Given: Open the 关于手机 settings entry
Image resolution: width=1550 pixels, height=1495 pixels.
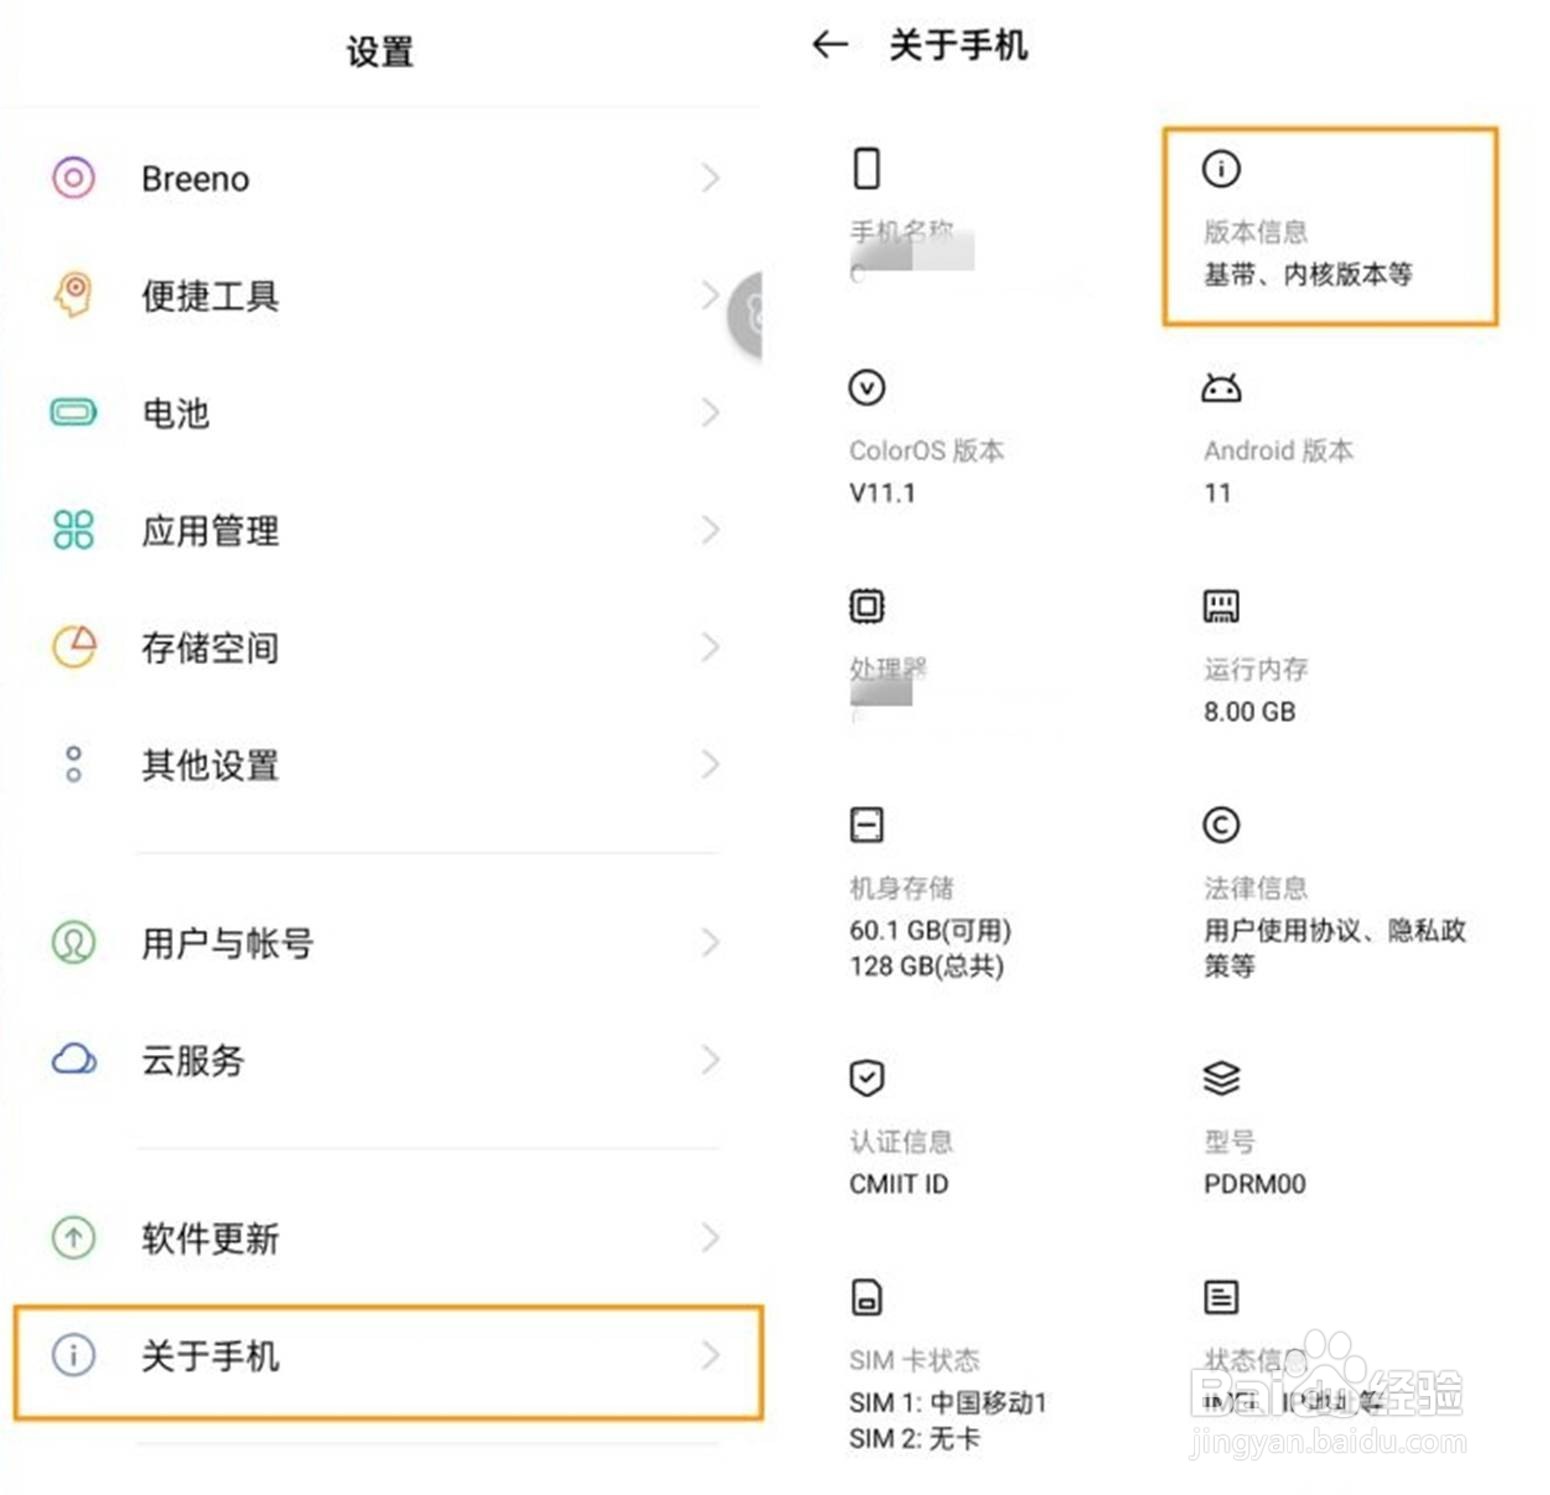Looking at the screenshot, I should [388, 1357].
